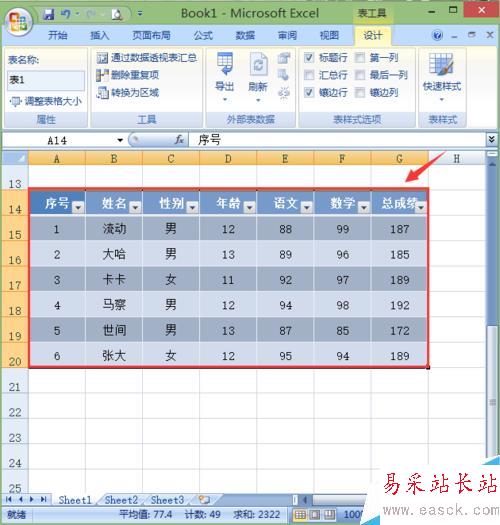Open the 数学 column filter dropdown
This screenshot has height=525, width=500.
(364, 208)
